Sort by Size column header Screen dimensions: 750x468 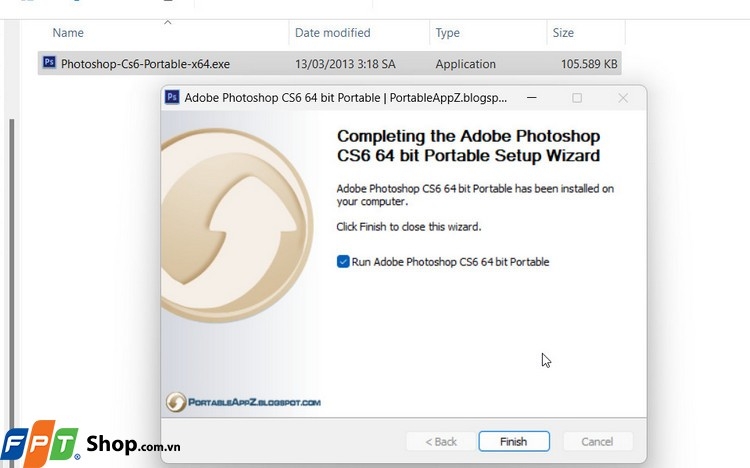pos(563,33)
